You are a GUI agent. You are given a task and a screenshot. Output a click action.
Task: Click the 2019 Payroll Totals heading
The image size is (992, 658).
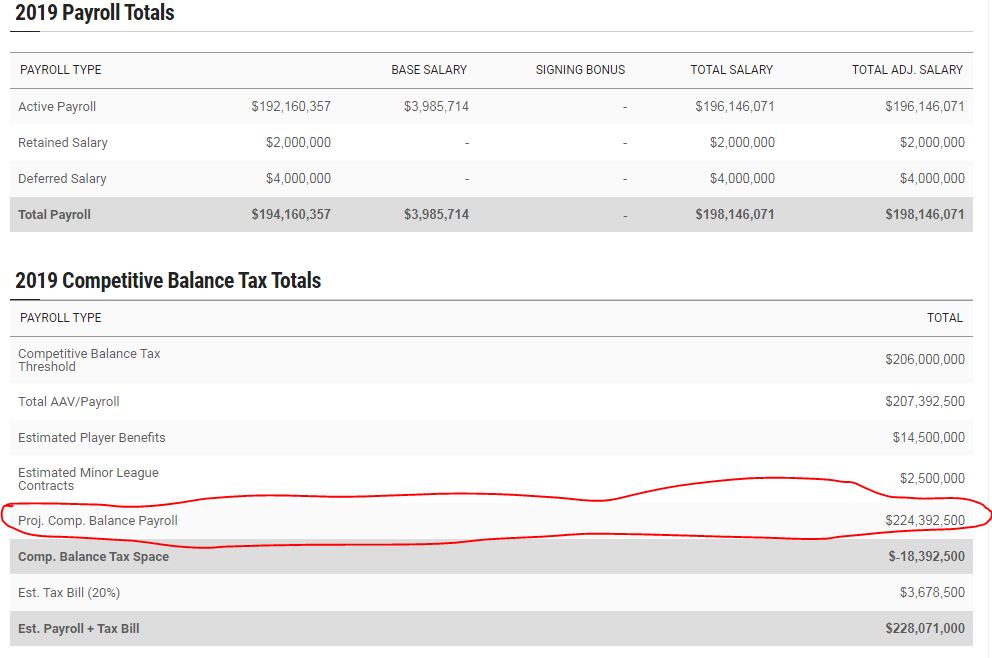[95, 14]
